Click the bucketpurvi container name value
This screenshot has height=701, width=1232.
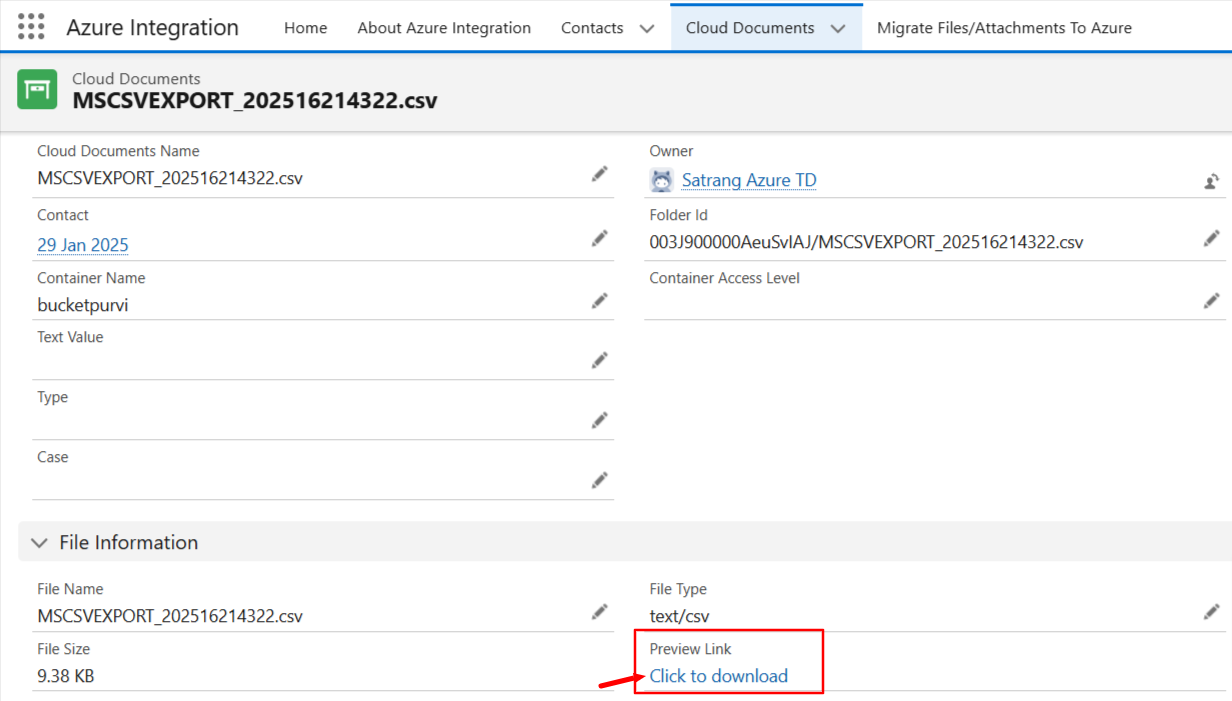click(x=83, y=305)
